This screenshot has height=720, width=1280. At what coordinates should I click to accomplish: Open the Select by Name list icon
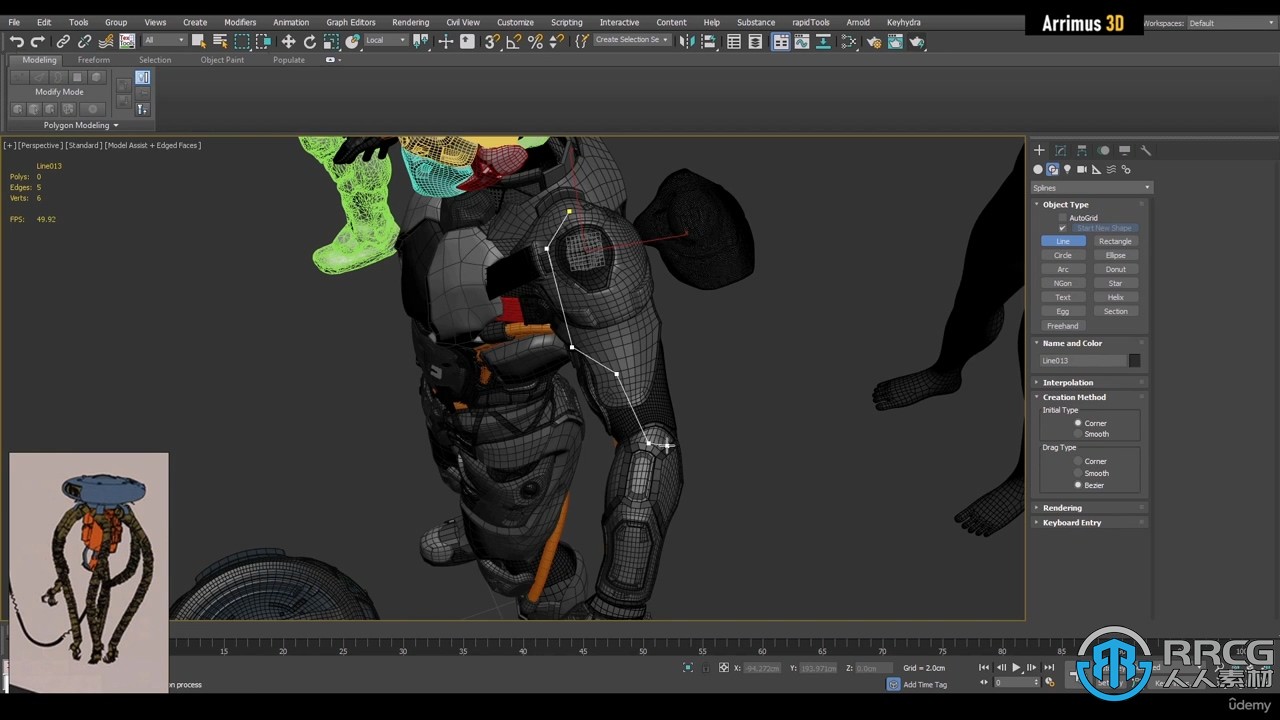point(220,41)
